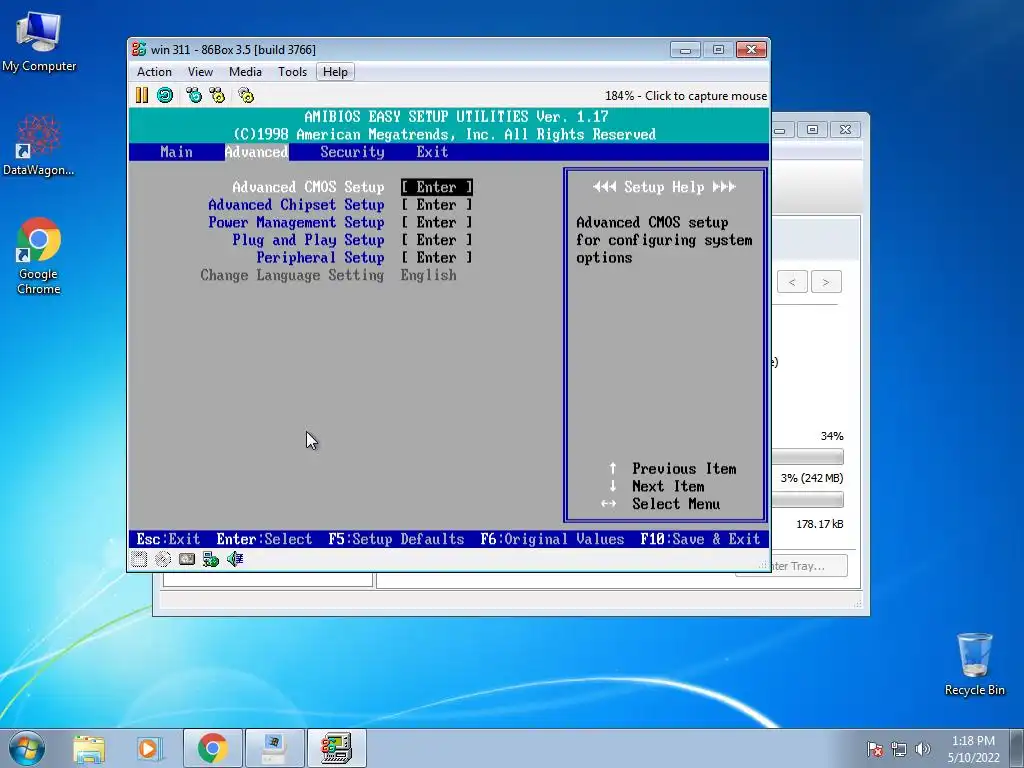The width and height of the screenshot is (1024, 768).
Task: Open Windows Explorer from taskbar
Action: pos(89,748)
